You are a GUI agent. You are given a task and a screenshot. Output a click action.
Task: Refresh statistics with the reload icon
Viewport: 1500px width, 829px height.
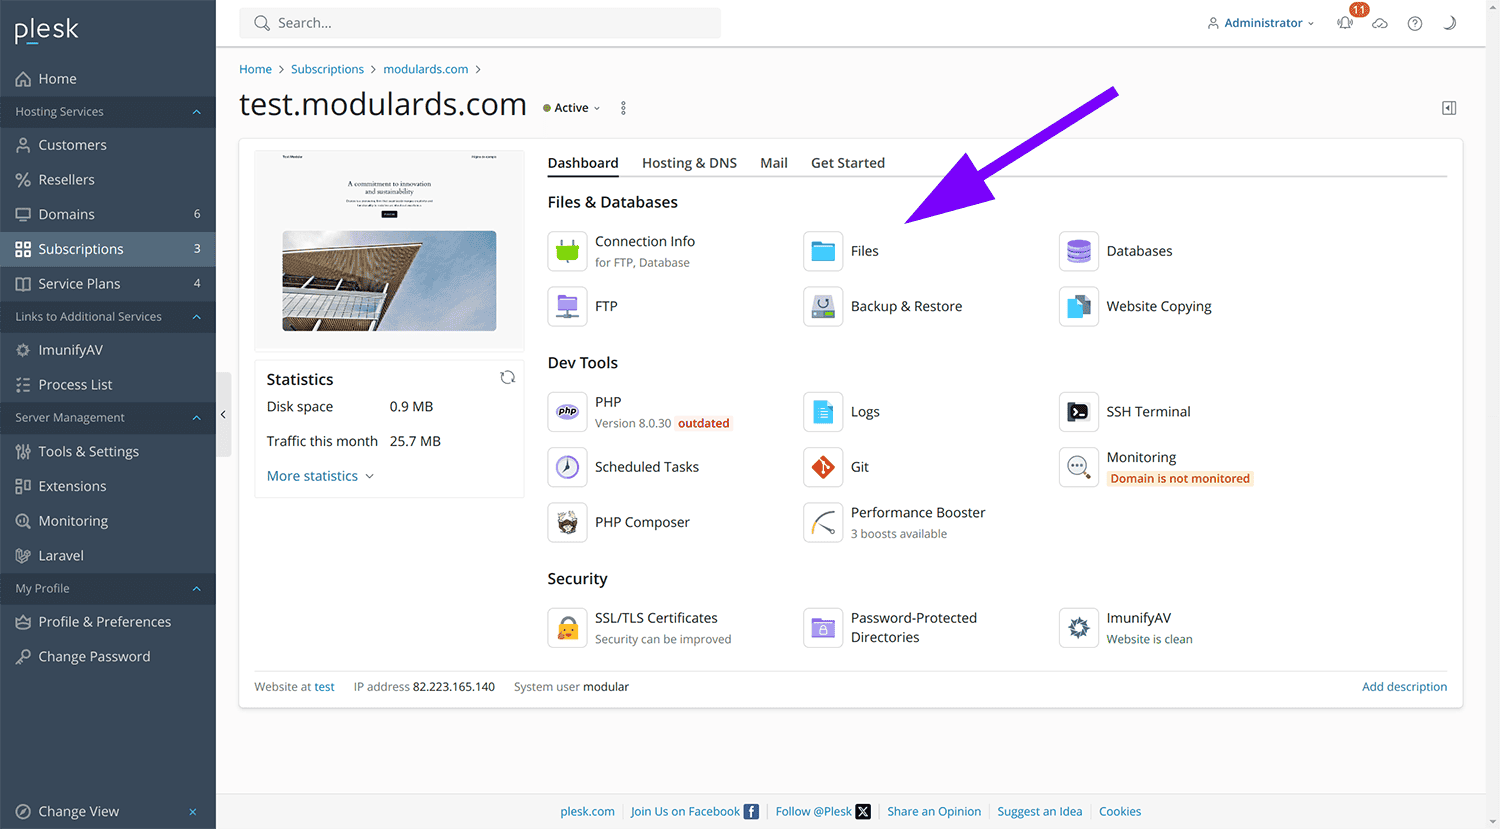pos(508,377)
